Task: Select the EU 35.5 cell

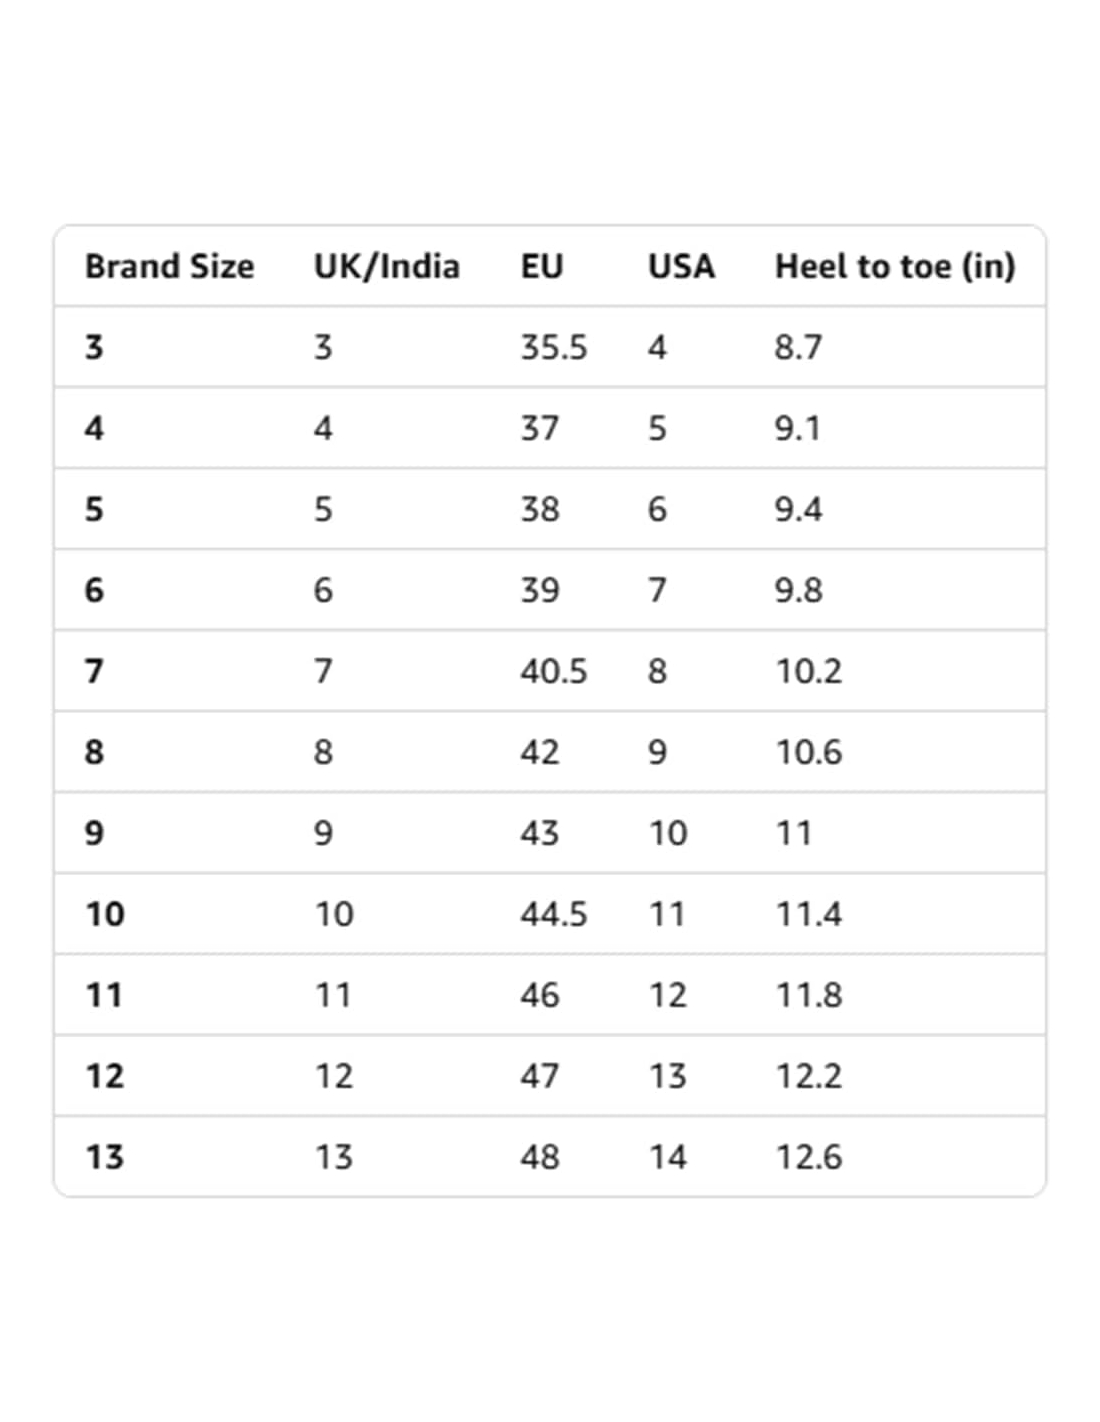Action: 554,347
